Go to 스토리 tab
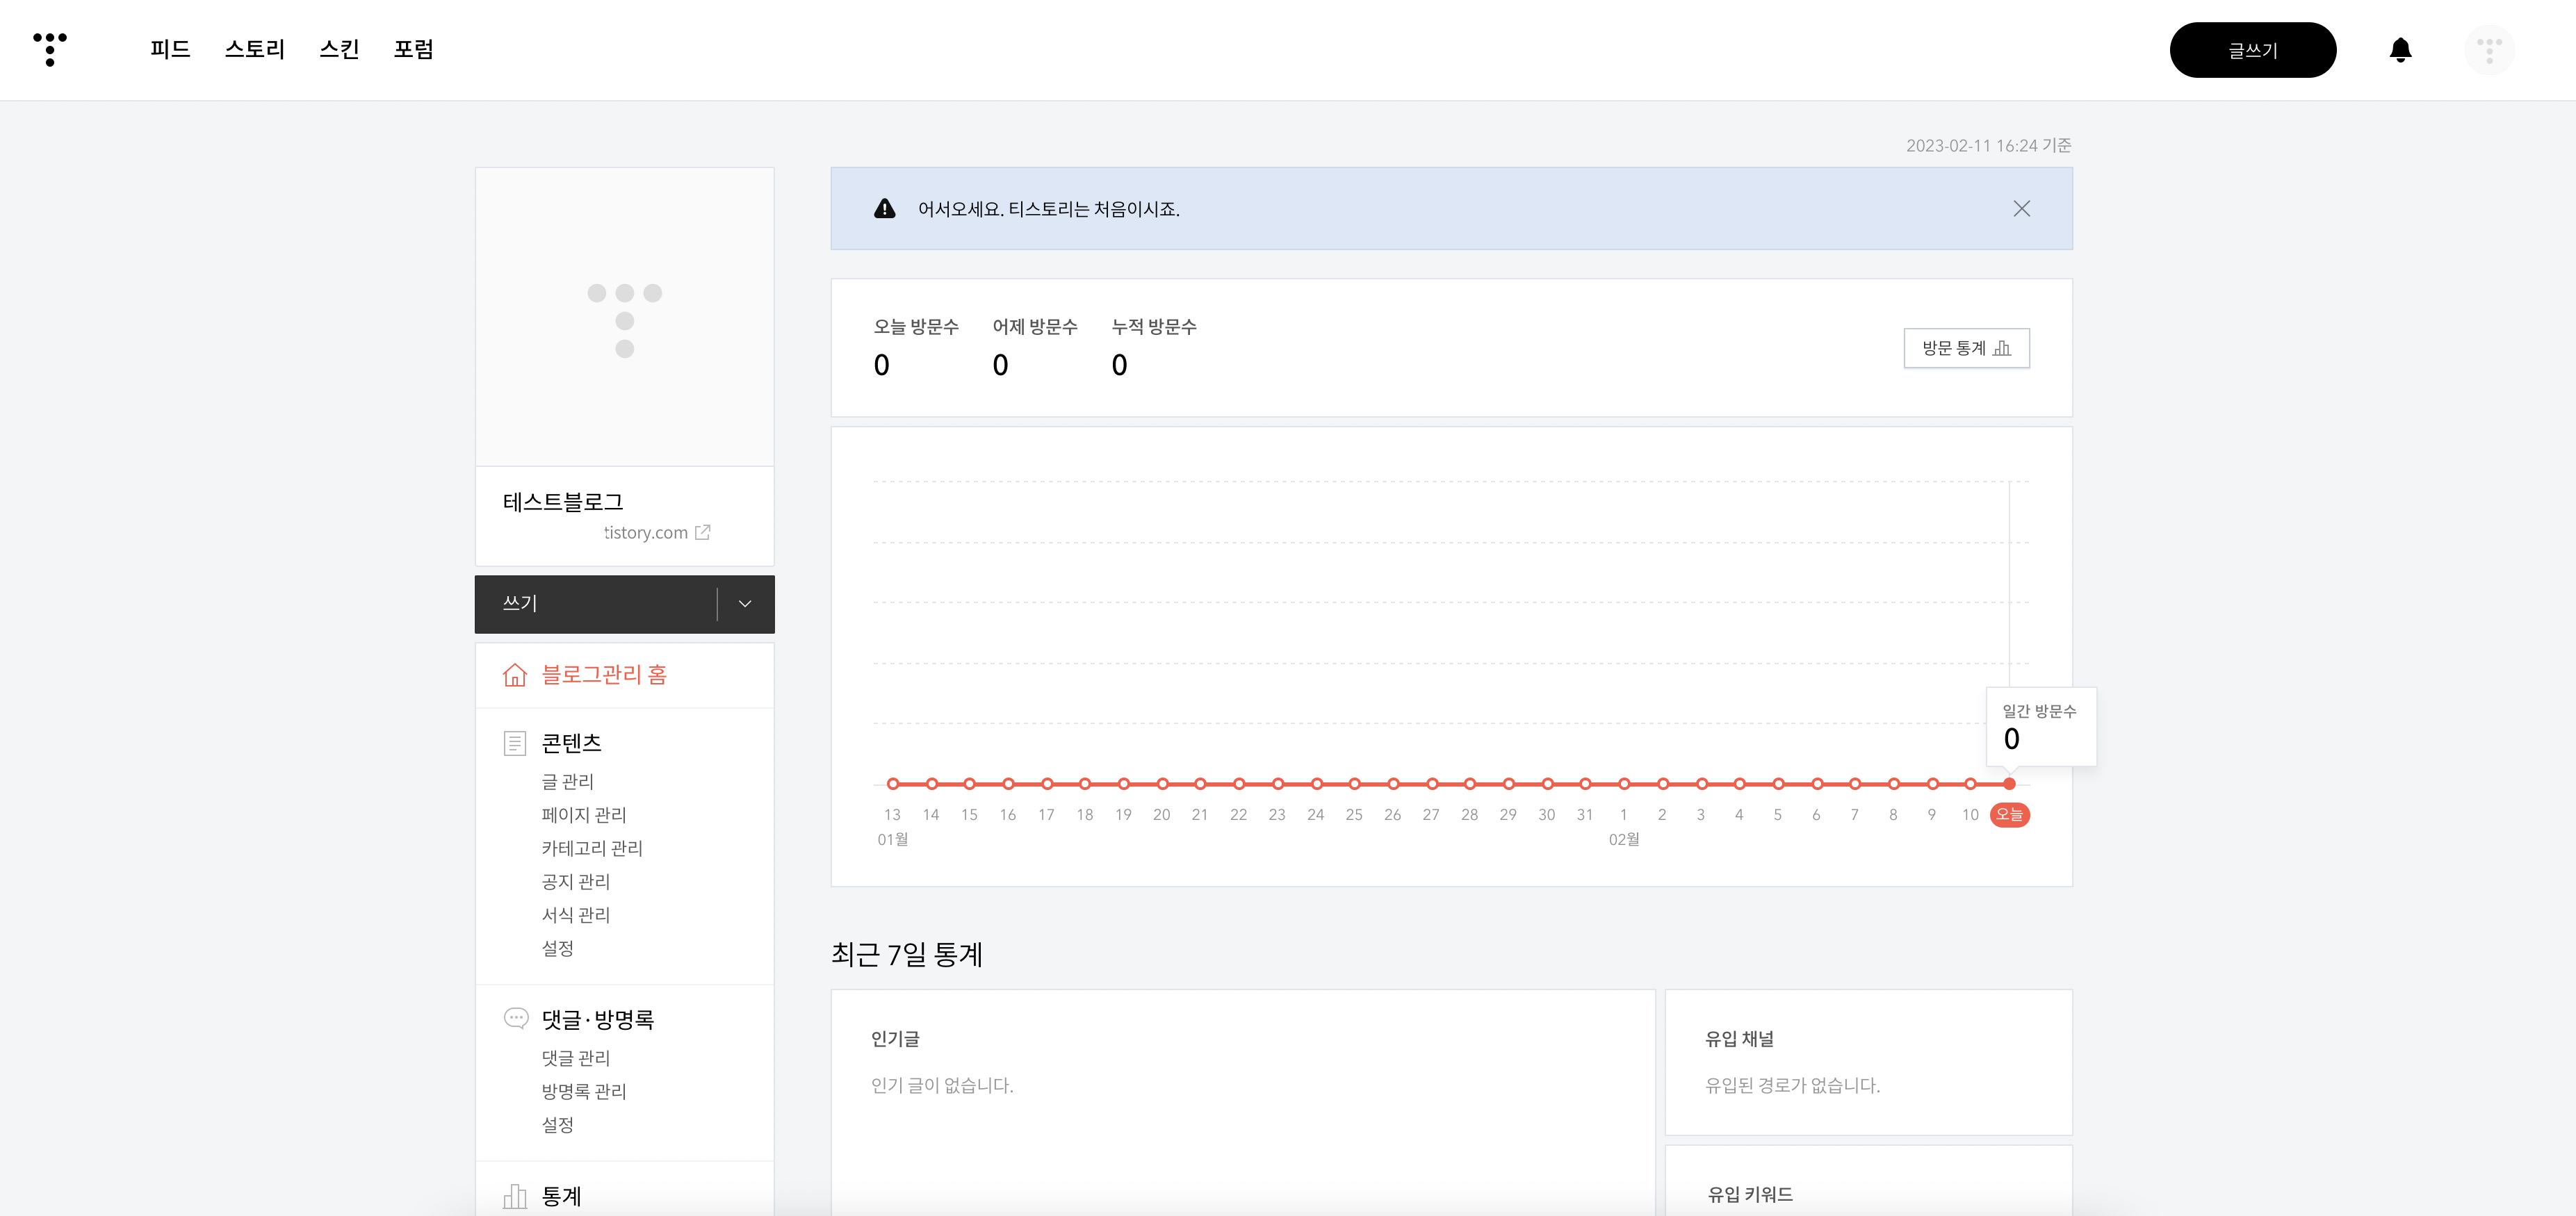Screen dimensions: 2576x1216 tap(255, 49)
